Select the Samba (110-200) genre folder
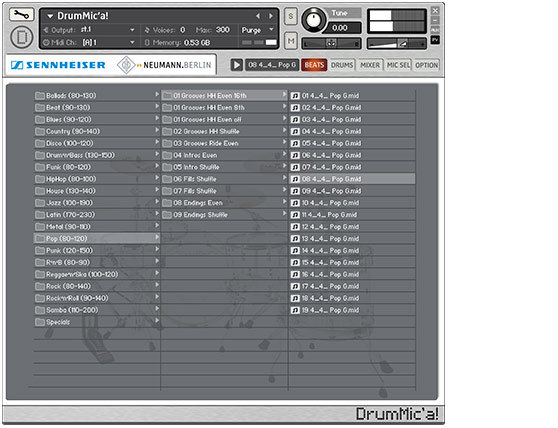Screen dimensions: 558x428 point(96,310)
